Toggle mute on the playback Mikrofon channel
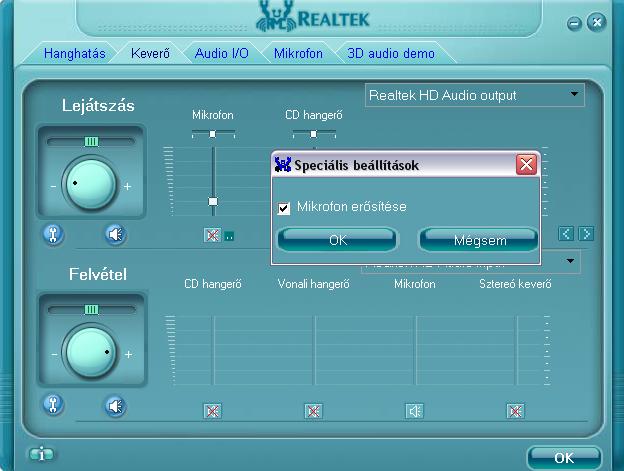Viewport: 624px width, 471px height. coord(212,235)
